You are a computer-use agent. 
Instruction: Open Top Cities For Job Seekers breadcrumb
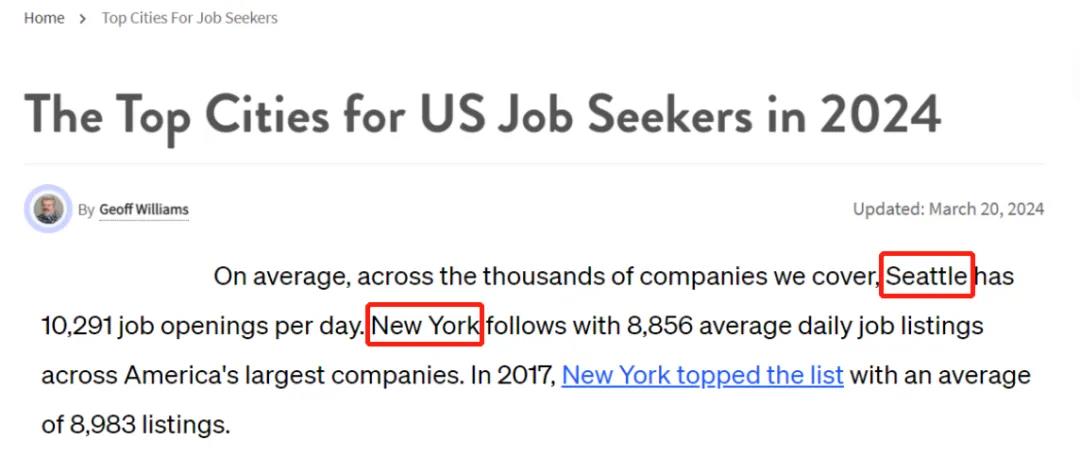point(189,19)
